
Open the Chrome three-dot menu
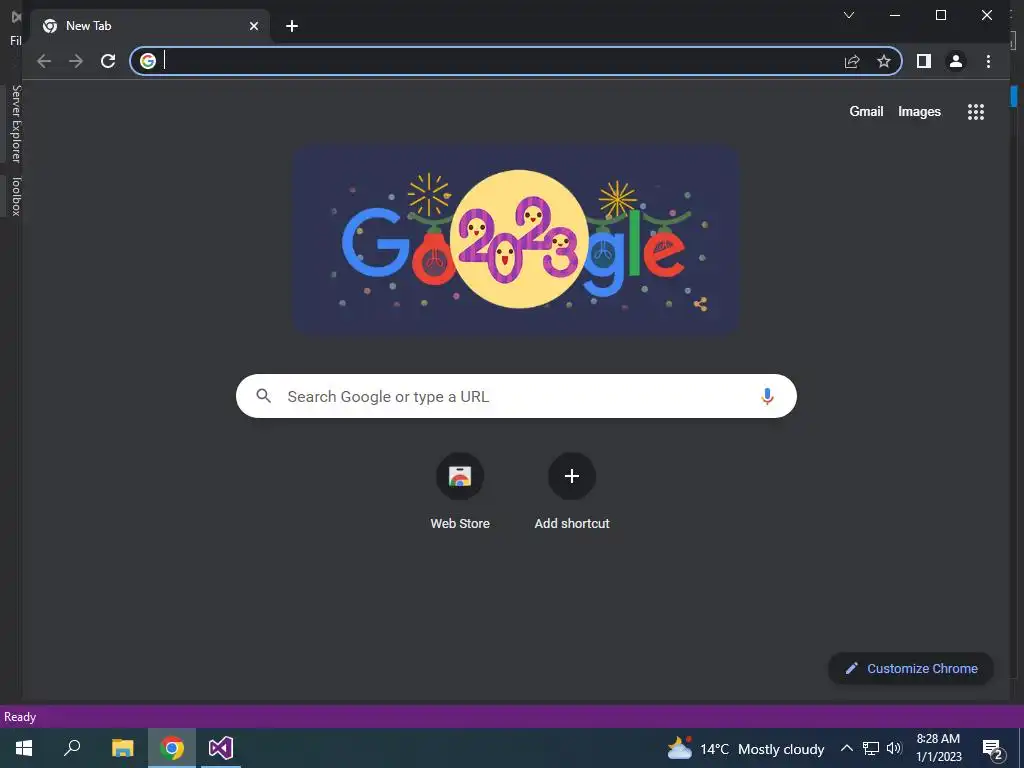(x=988, y=61)
